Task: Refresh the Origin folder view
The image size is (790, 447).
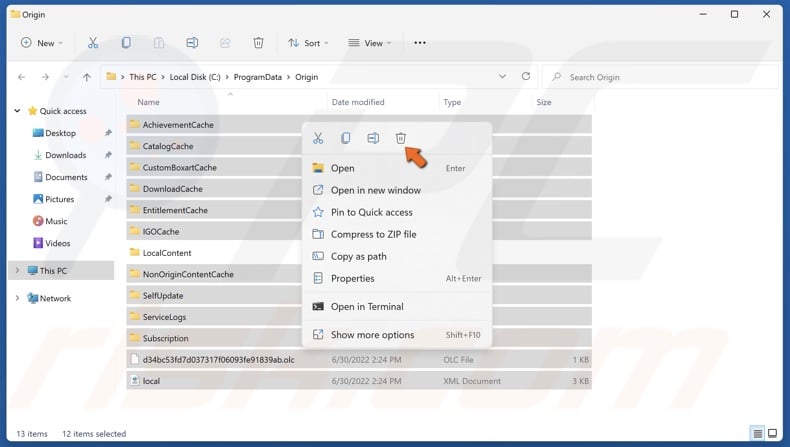Action: pyautogui.click(x=526, y=77)
